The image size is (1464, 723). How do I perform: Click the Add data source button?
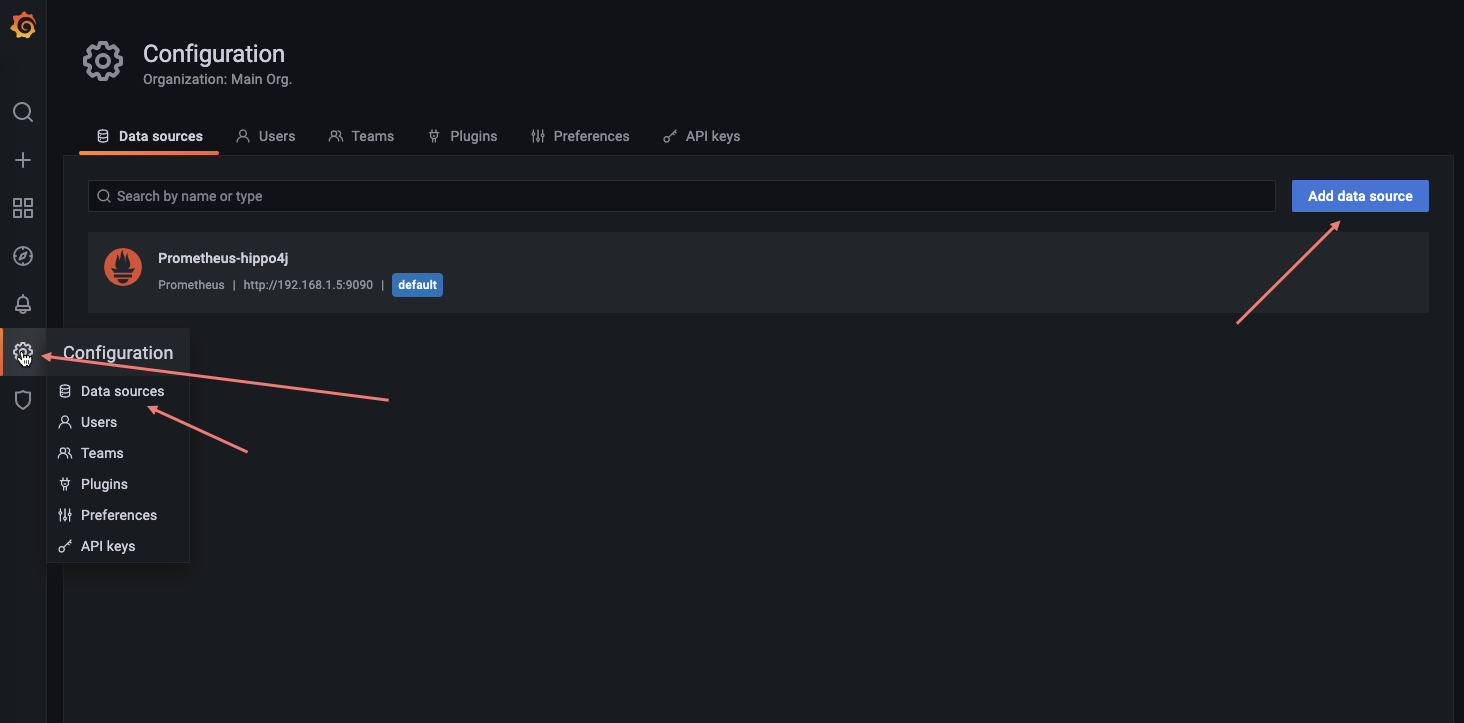[1359, 196]
